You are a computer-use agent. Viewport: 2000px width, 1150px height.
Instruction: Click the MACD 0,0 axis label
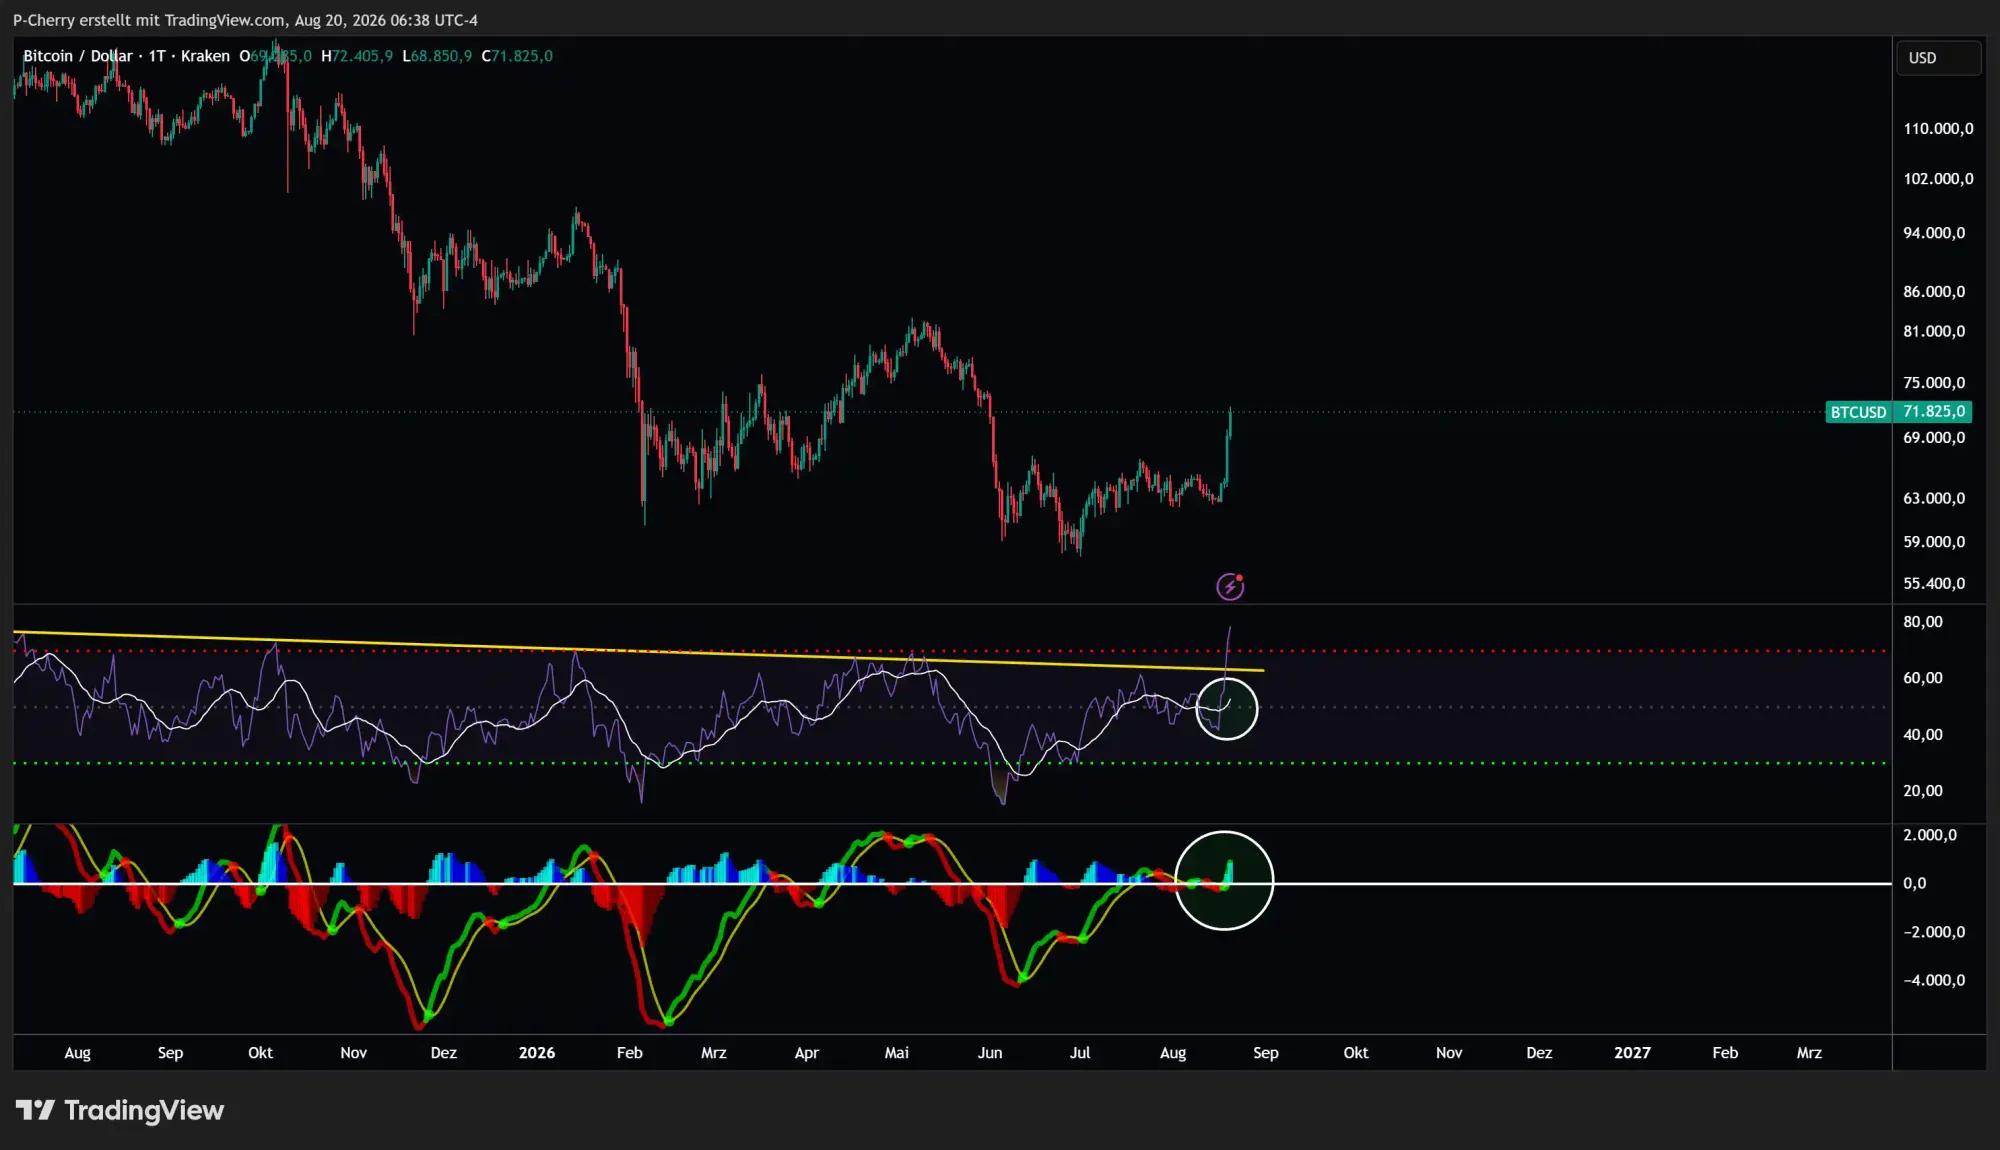1914,883
